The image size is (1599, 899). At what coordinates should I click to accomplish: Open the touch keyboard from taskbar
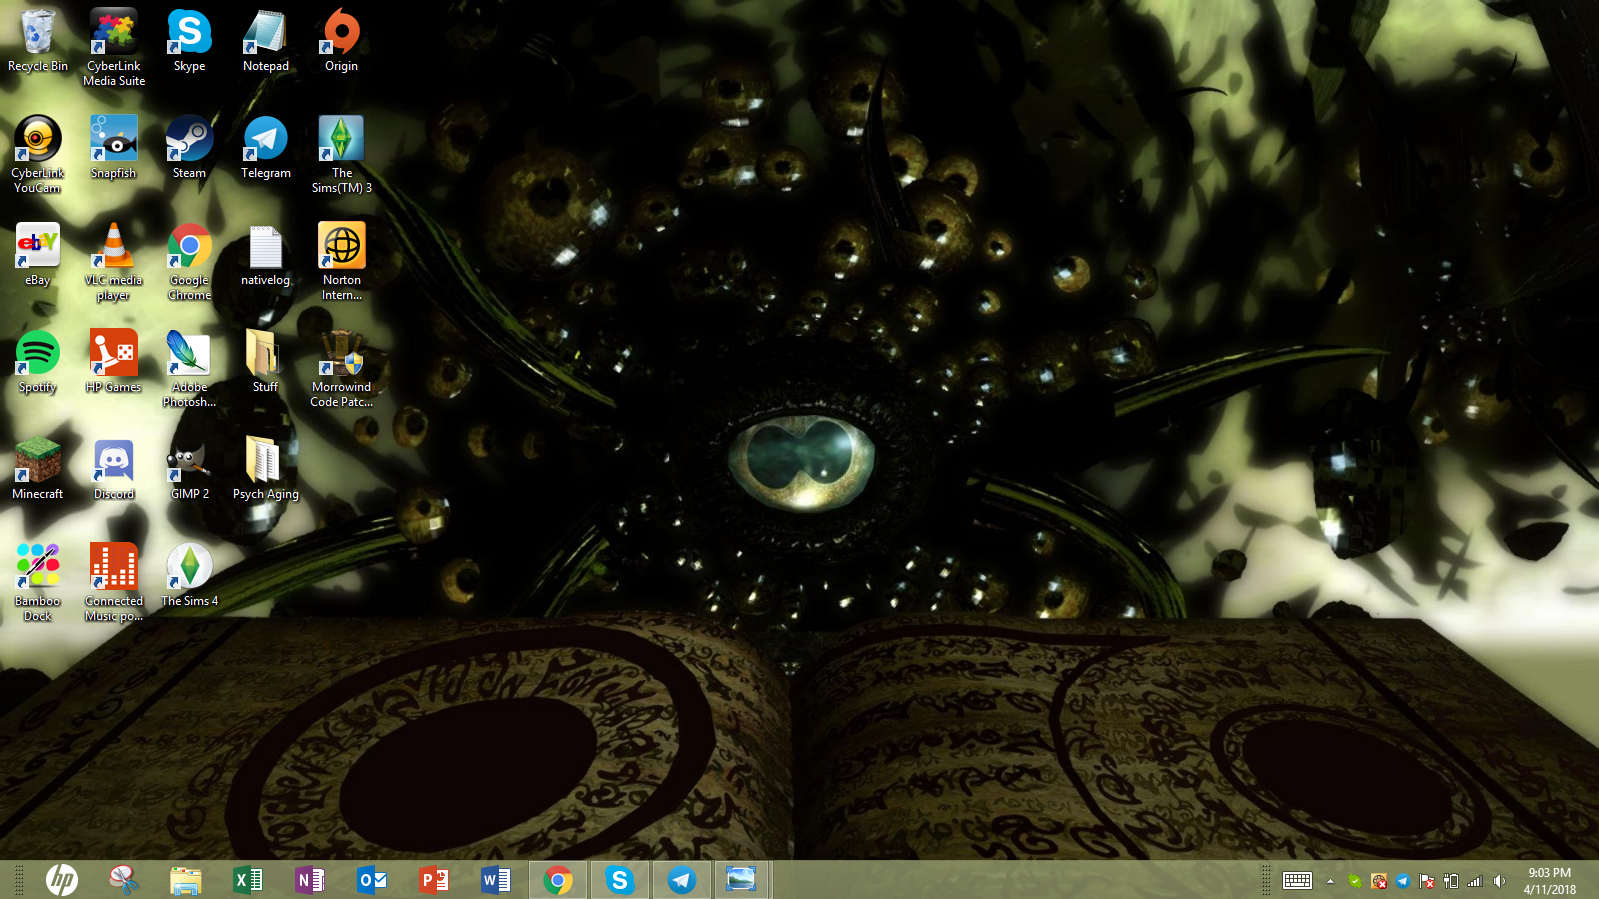[1297, 881]
